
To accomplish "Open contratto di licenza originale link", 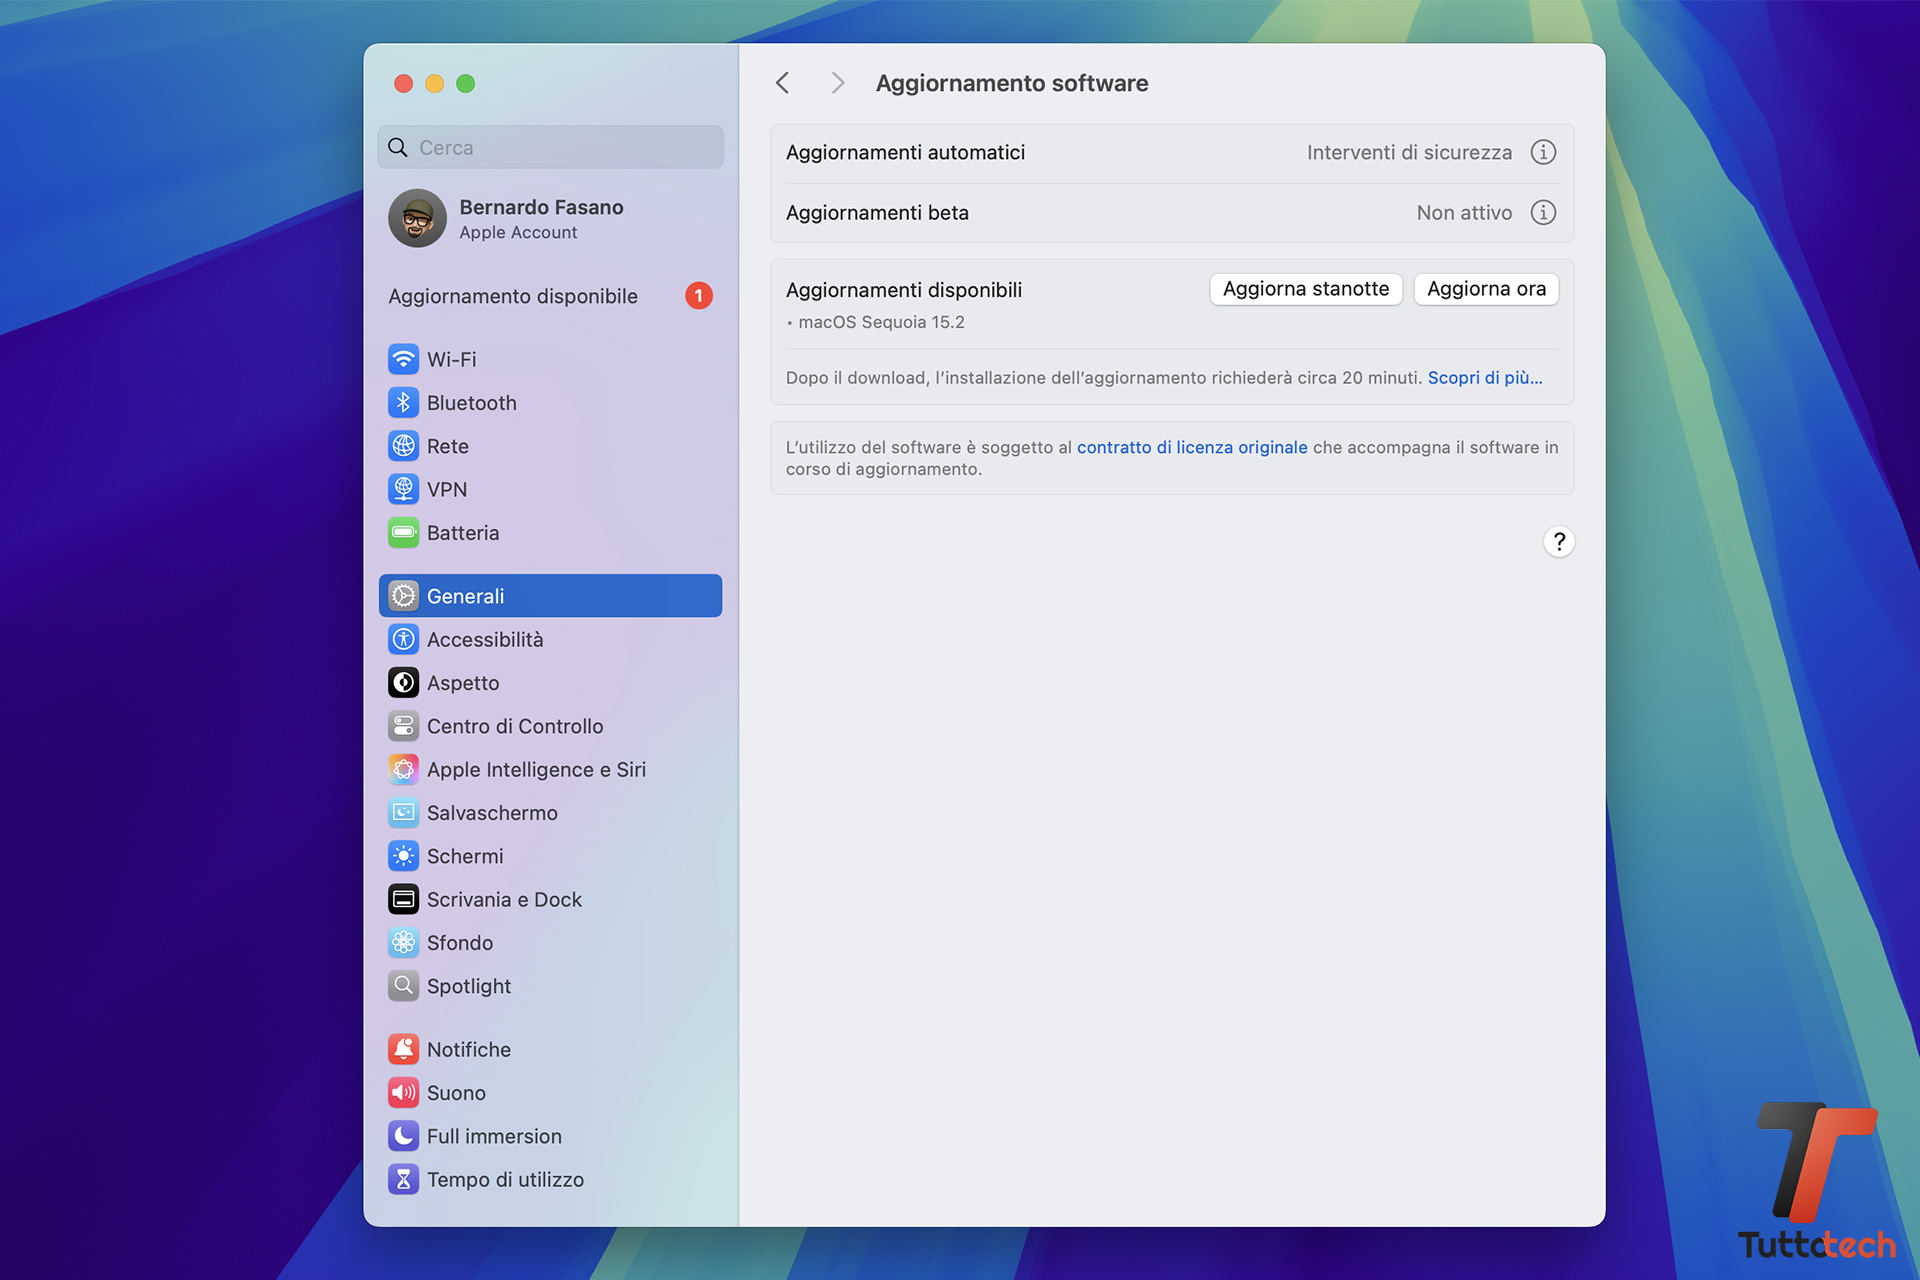I will click(x=1191, y=447).
